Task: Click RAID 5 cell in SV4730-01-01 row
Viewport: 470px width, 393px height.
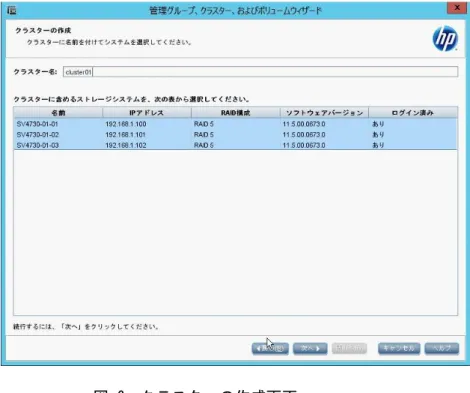Action: (x=204, y=124)
